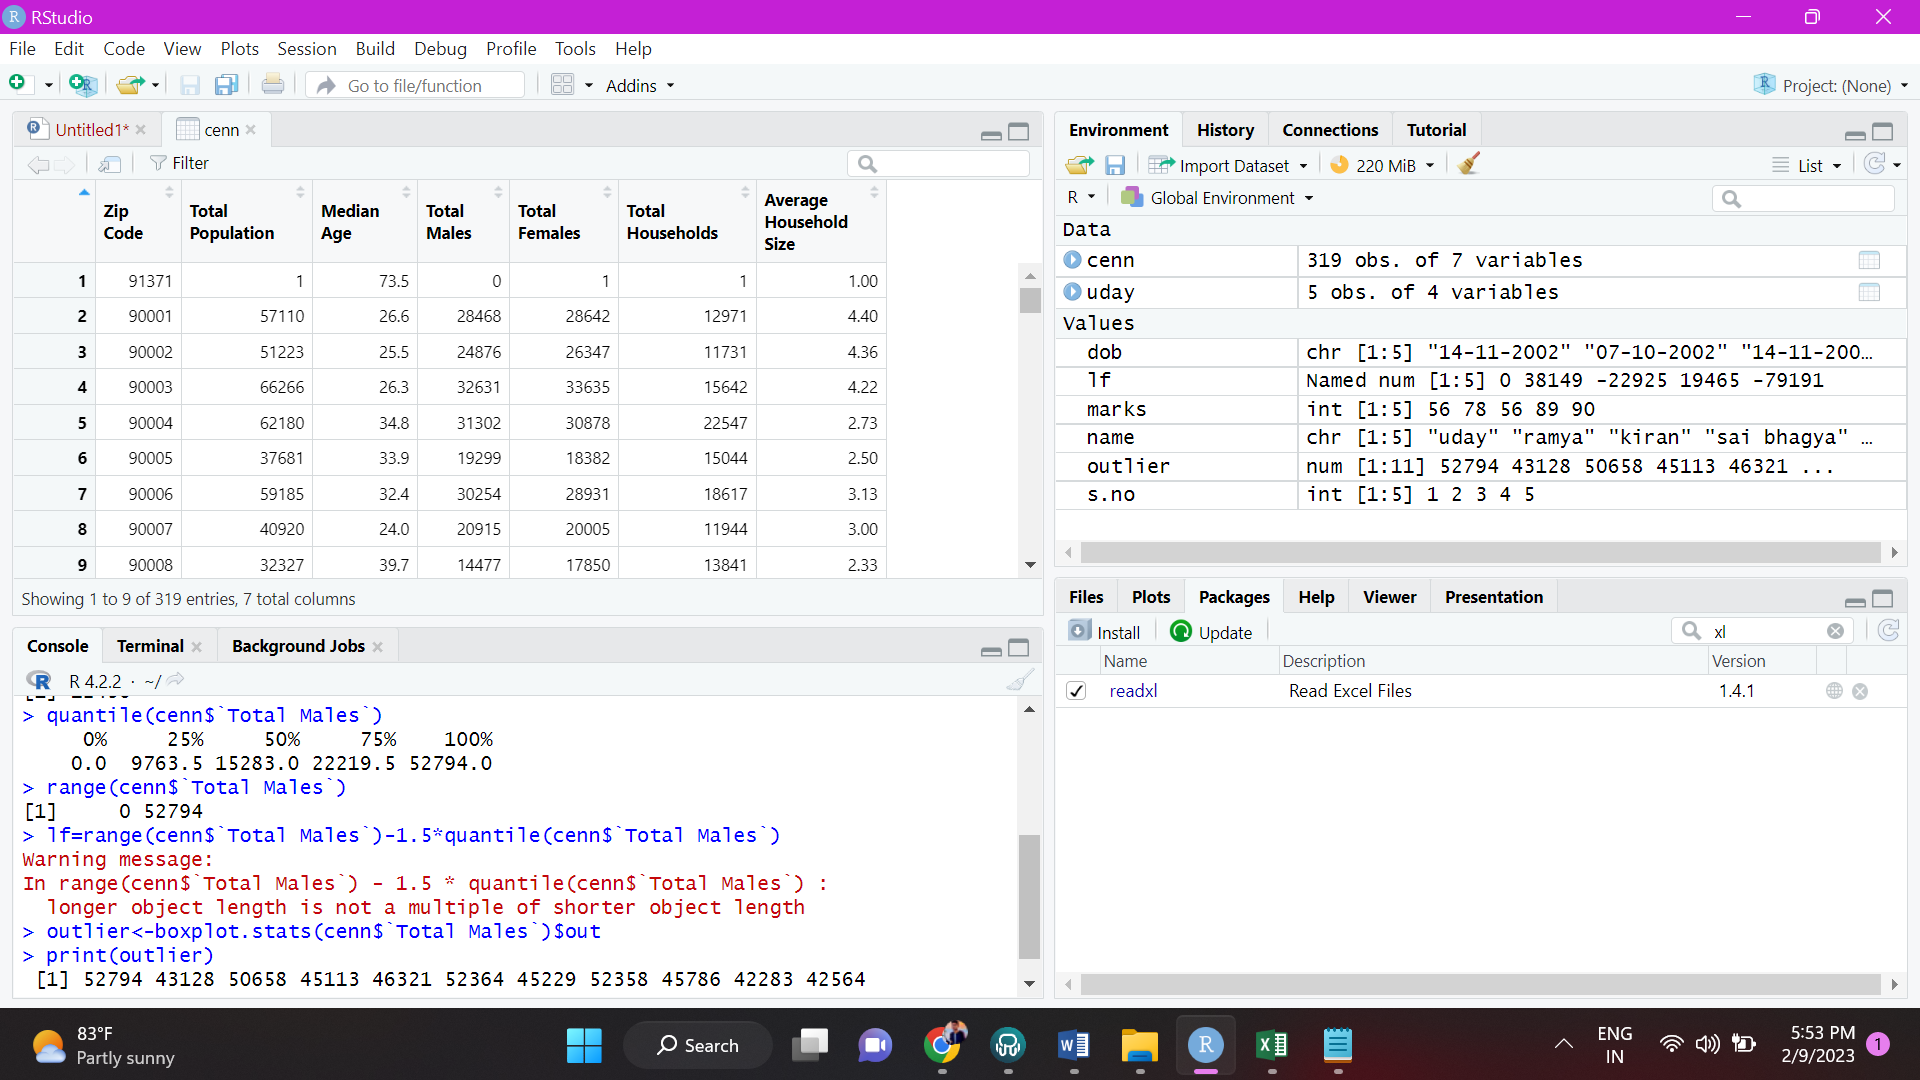The width and height of the screenshot is (1920, 1080).
Task: Uncheck the readxl package checkbox
Action: 1076,690
